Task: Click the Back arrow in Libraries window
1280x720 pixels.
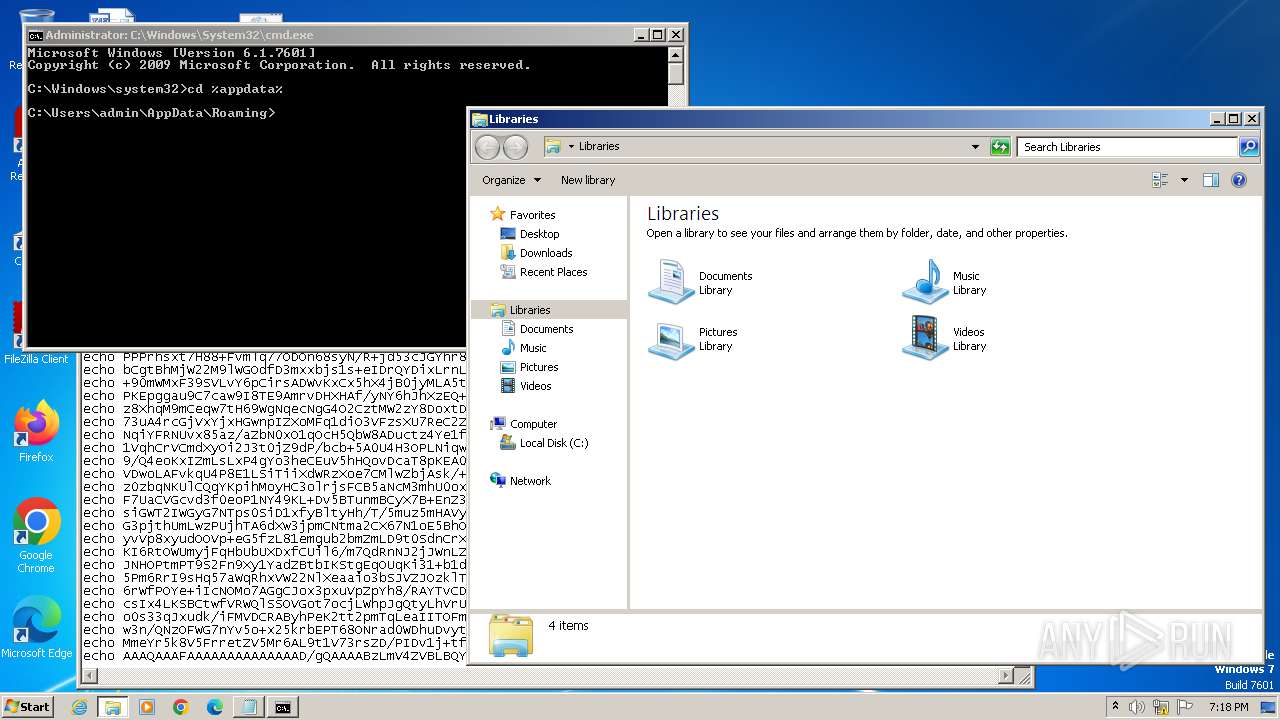Action: [x=487, y=147]
